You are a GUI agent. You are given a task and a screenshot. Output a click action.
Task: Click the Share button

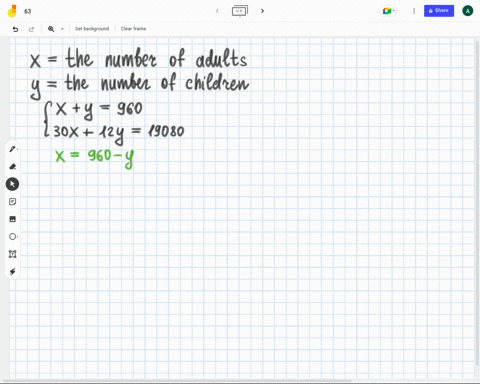click(x=439, y=11)
